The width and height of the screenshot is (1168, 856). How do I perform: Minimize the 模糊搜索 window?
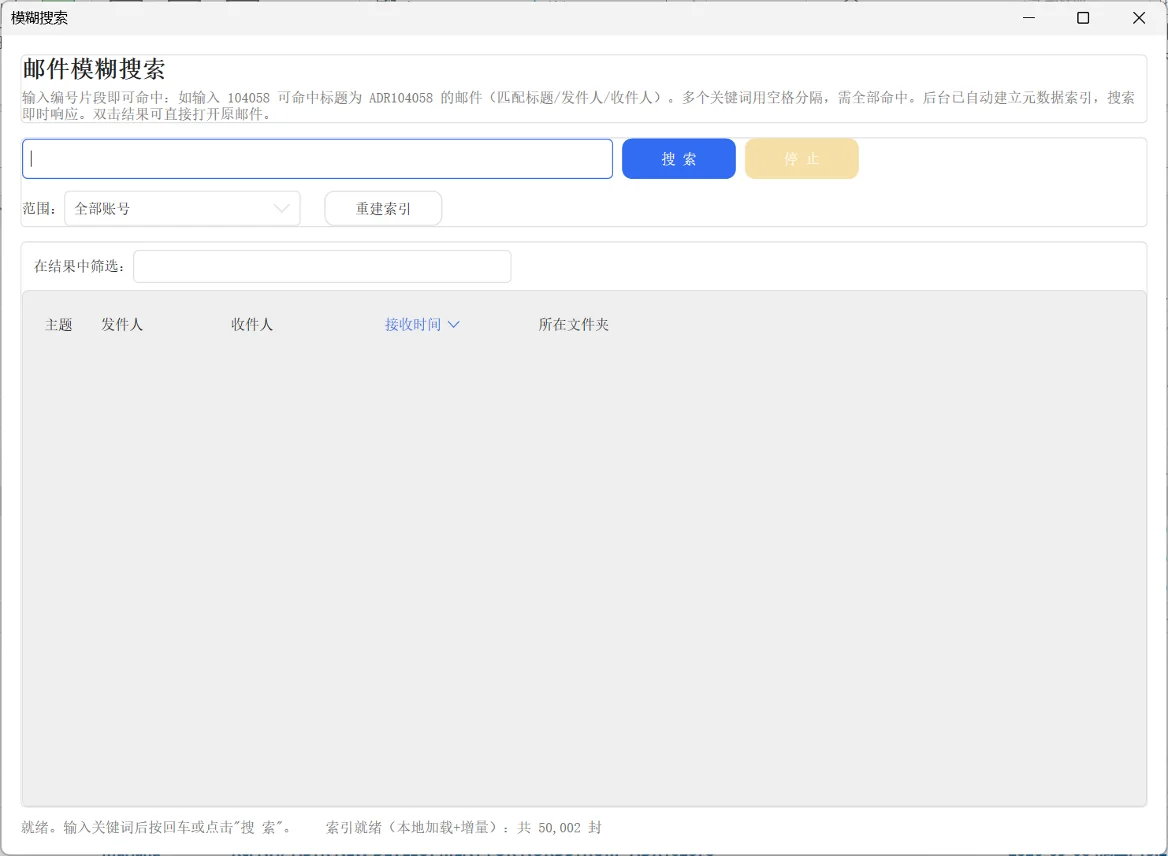click(x=1029, y=17)
